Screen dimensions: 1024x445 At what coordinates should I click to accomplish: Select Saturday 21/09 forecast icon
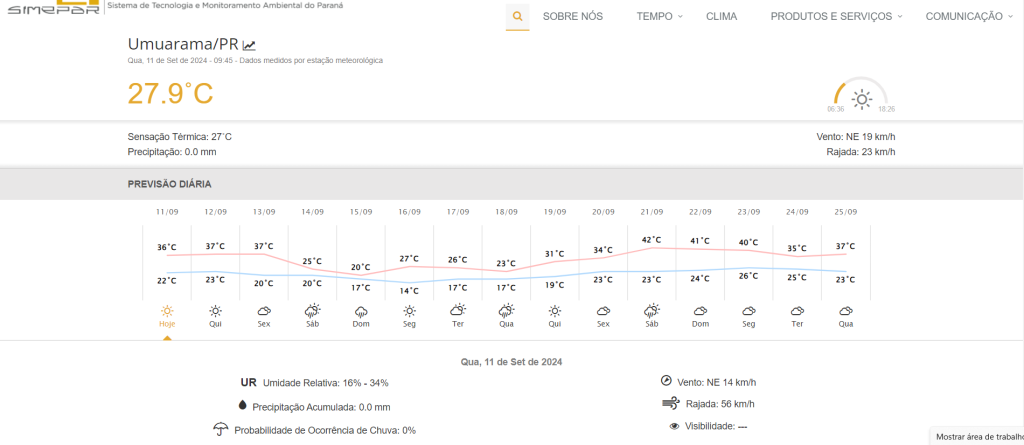[x=652, y=311]
